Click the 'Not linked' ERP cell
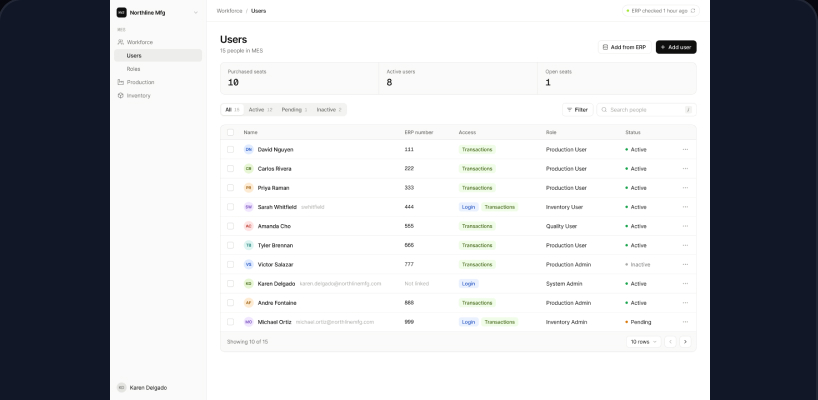The image size is (818, 400). [417, 284]
